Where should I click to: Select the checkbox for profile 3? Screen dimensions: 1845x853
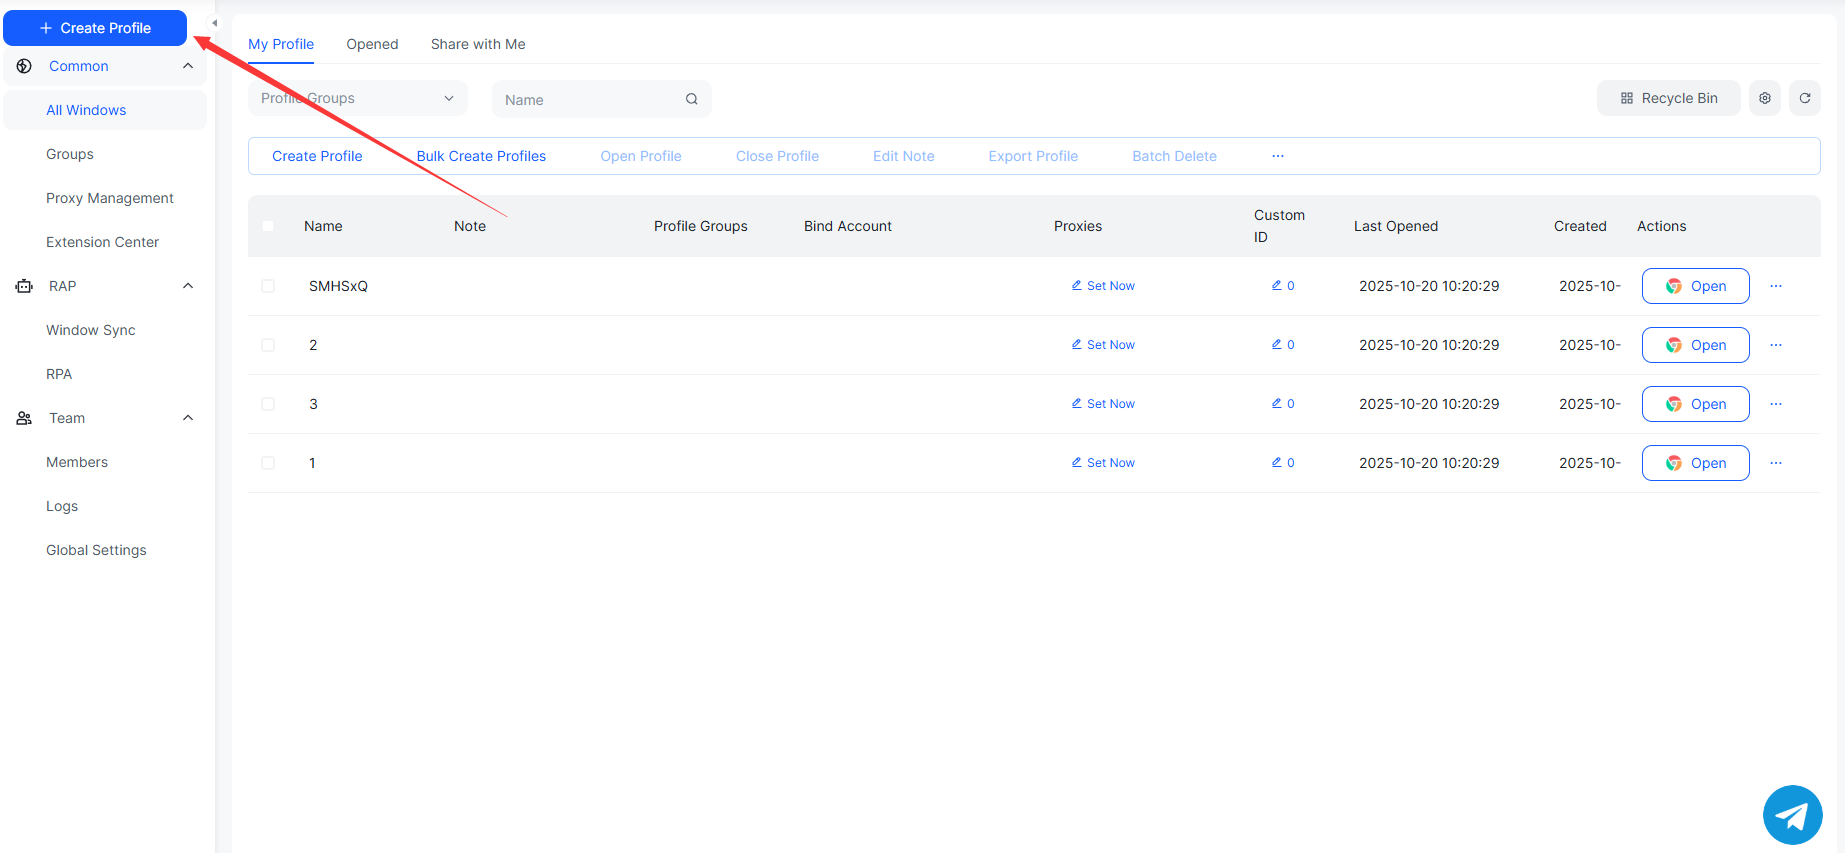(268, 404)
